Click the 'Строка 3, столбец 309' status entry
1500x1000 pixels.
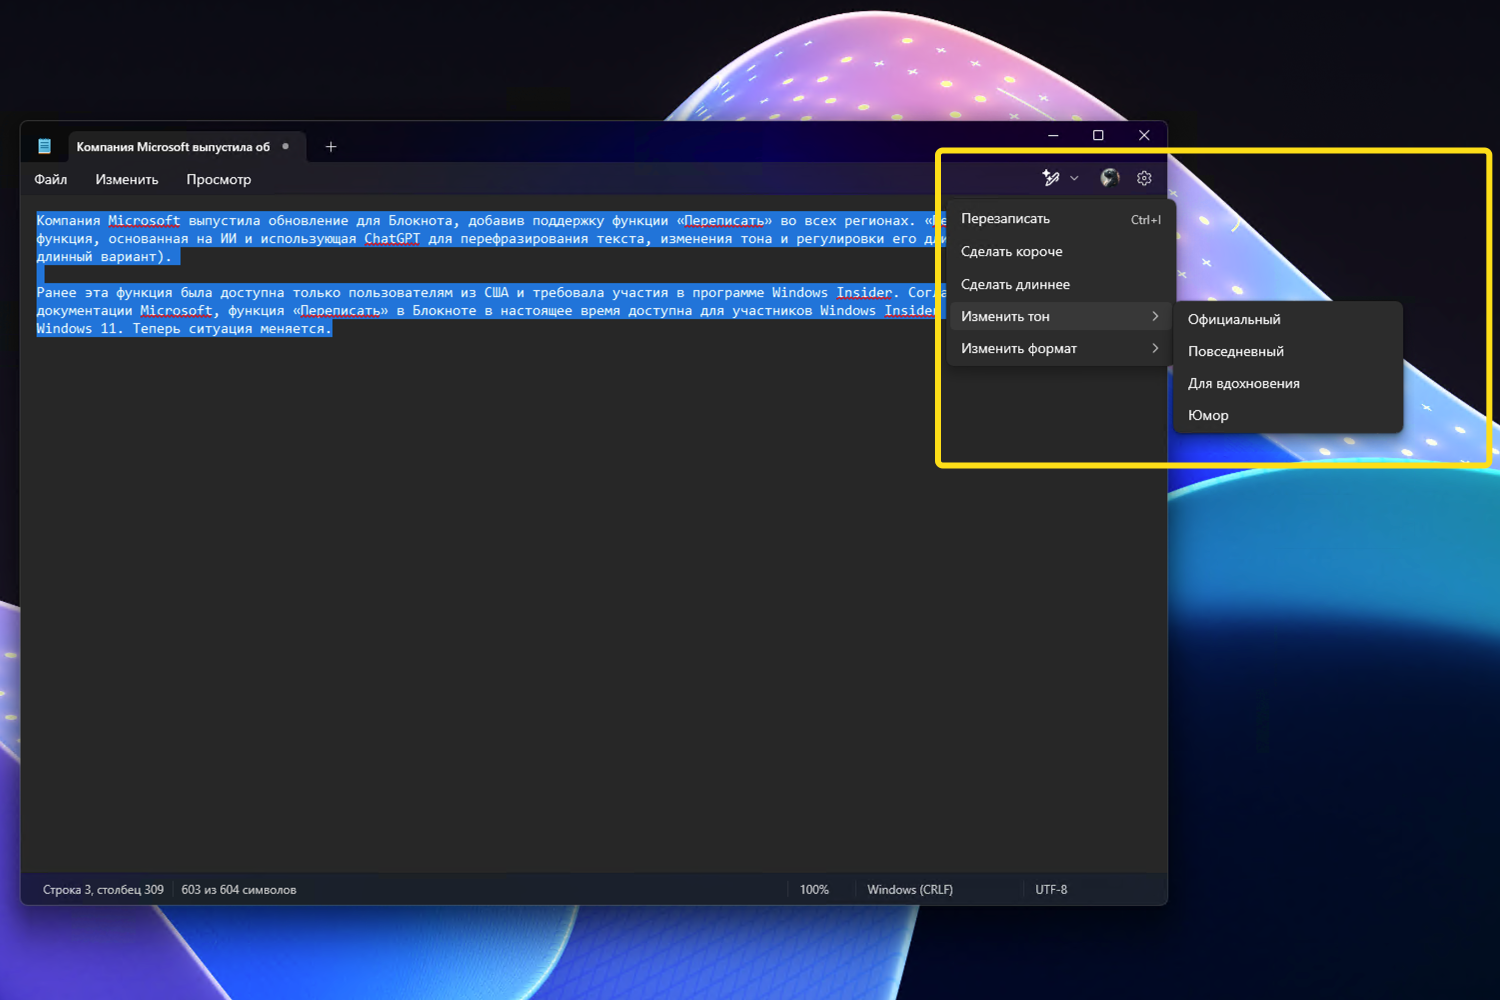click(x=103, y=890)
